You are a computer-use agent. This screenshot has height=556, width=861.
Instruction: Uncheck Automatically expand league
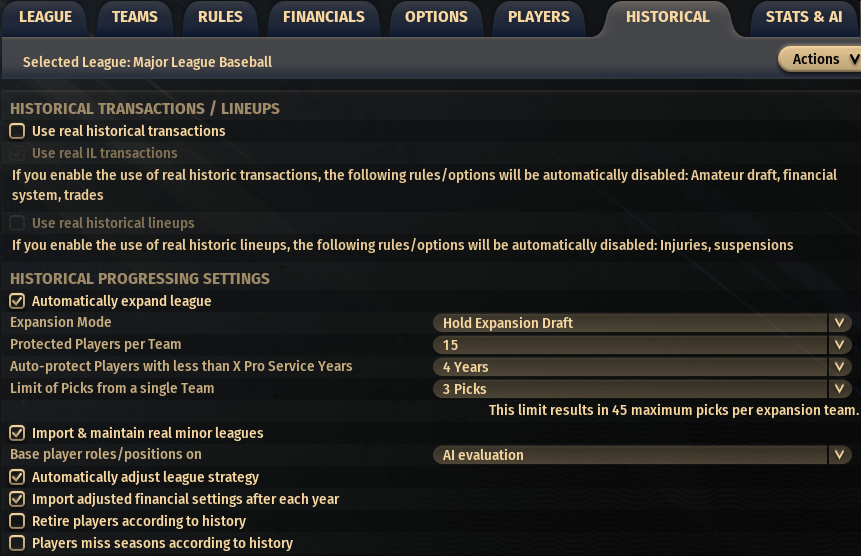point(17,301)
